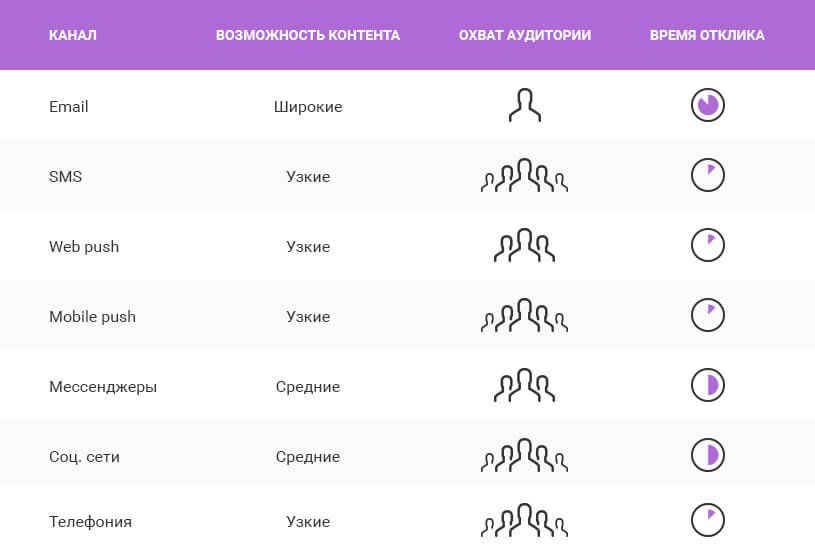Select the ОХВАТ АУДИТОРИИ column header
The width and height of the screenshot is (815, 555).
click(x=525, y=35)
